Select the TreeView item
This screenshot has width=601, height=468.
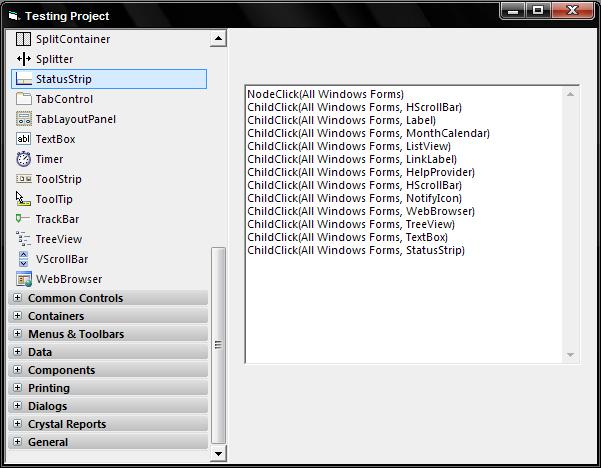[59, 239]
